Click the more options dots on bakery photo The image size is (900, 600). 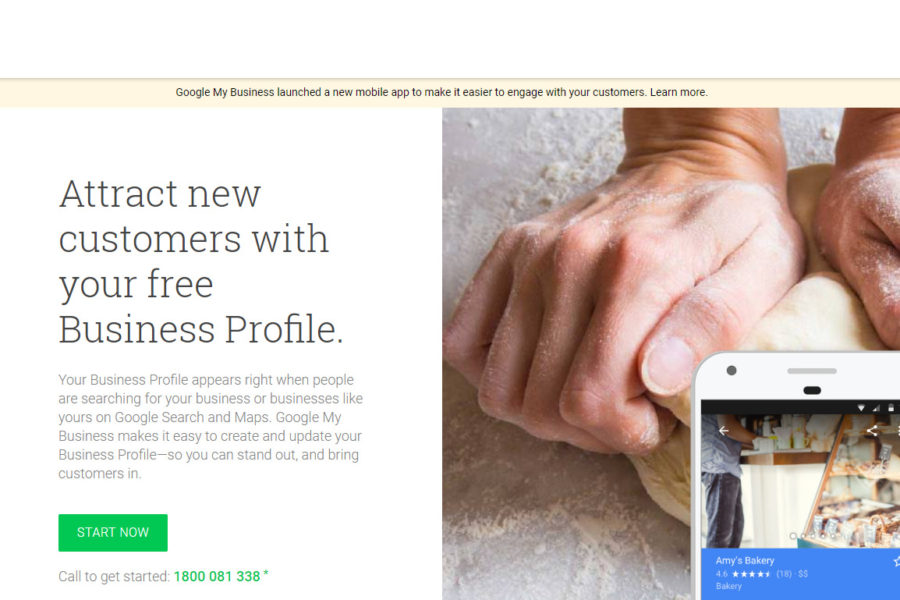(898, 431)
